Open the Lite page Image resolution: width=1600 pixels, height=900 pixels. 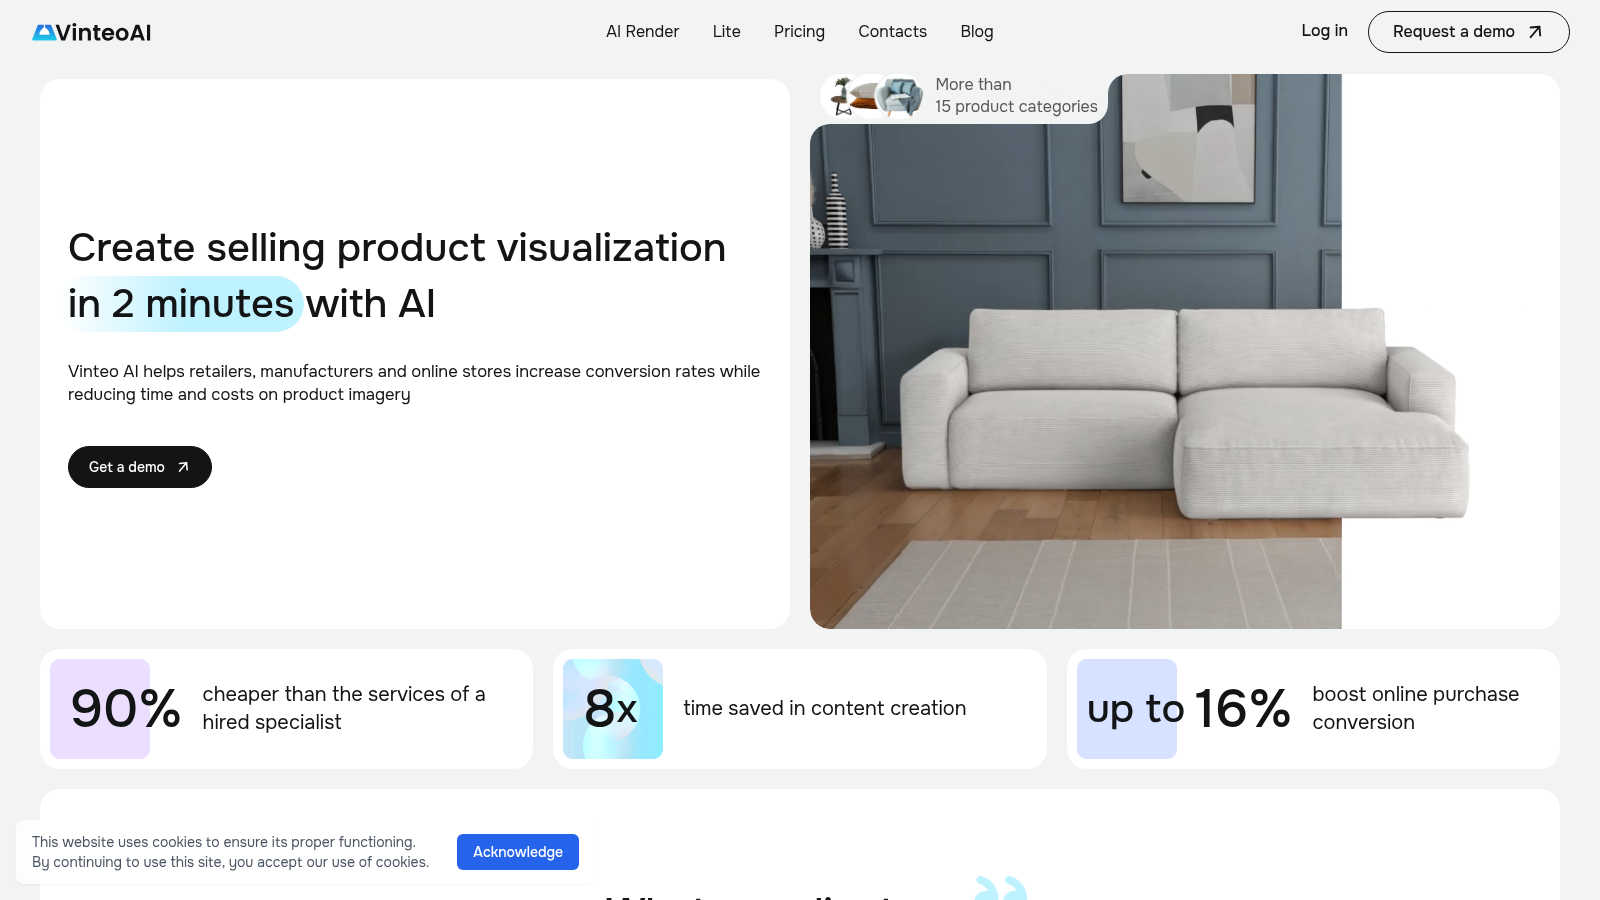point(726,31)
